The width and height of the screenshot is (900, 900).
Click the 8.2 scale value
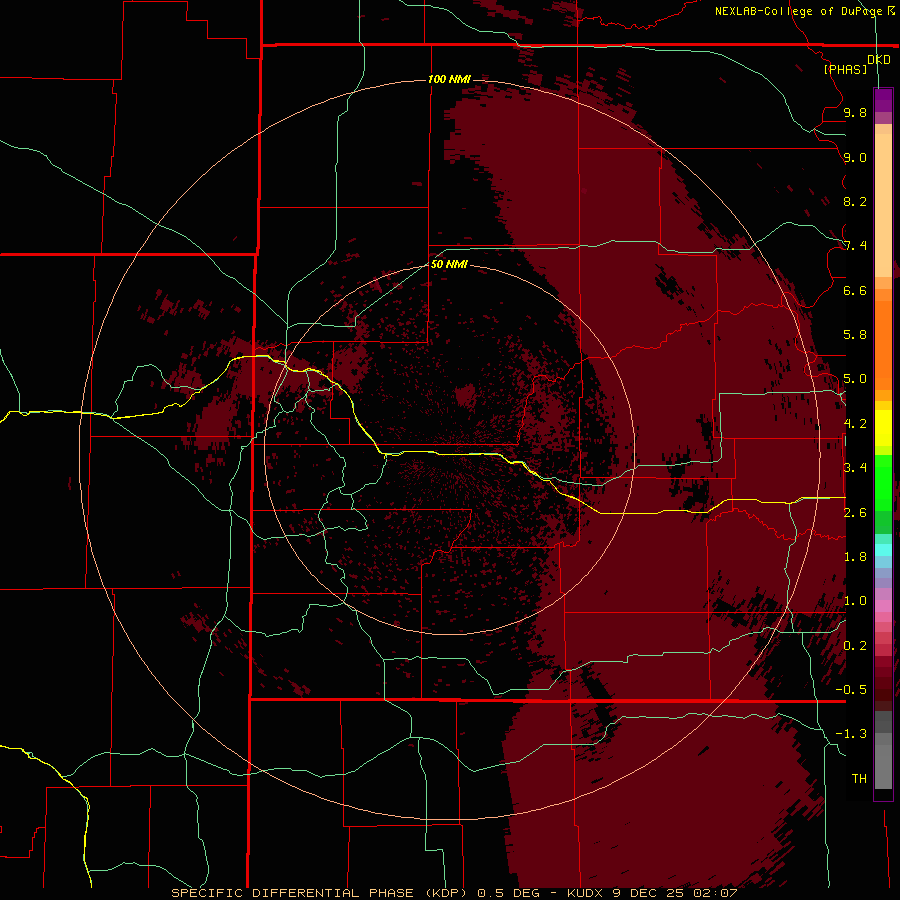(855, 201)
